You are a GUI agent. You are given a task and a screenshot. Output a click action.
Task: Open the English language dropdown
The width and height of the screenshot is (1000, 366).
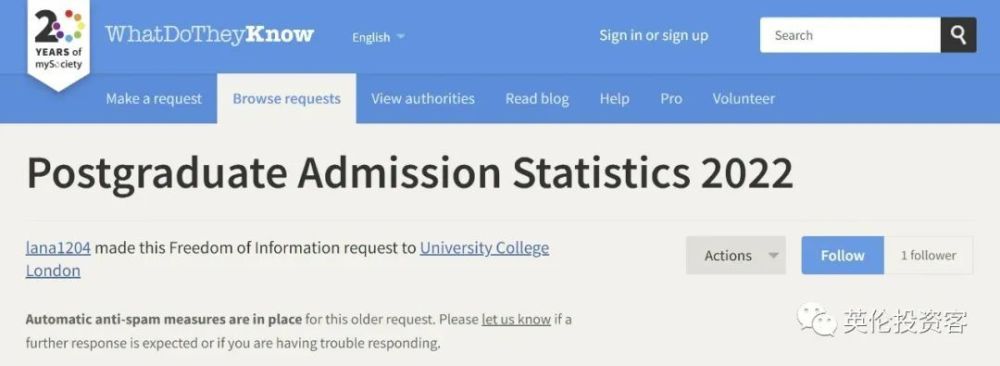378,37
